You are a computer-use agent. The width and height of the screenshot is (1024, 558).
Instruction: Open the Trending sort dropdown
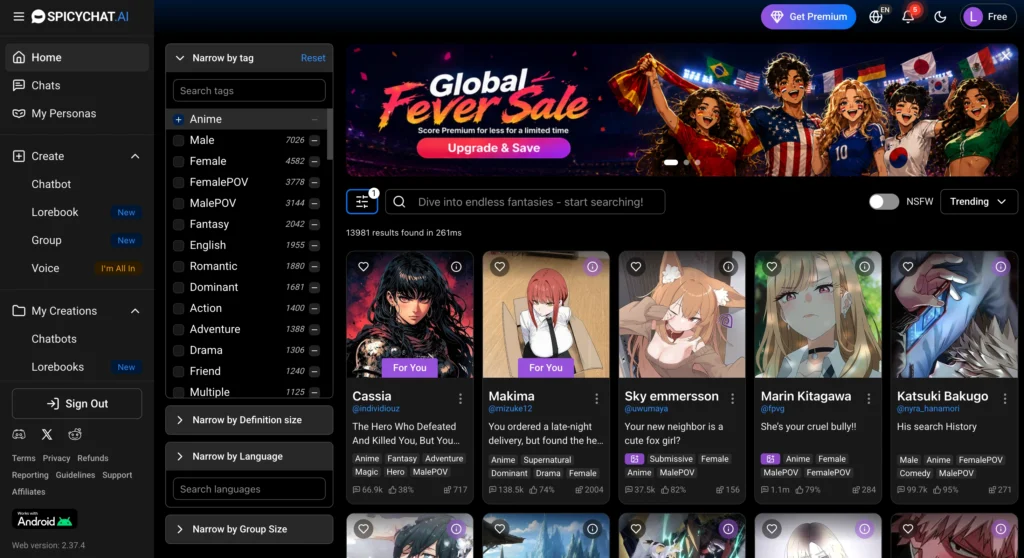pos(978,202)
